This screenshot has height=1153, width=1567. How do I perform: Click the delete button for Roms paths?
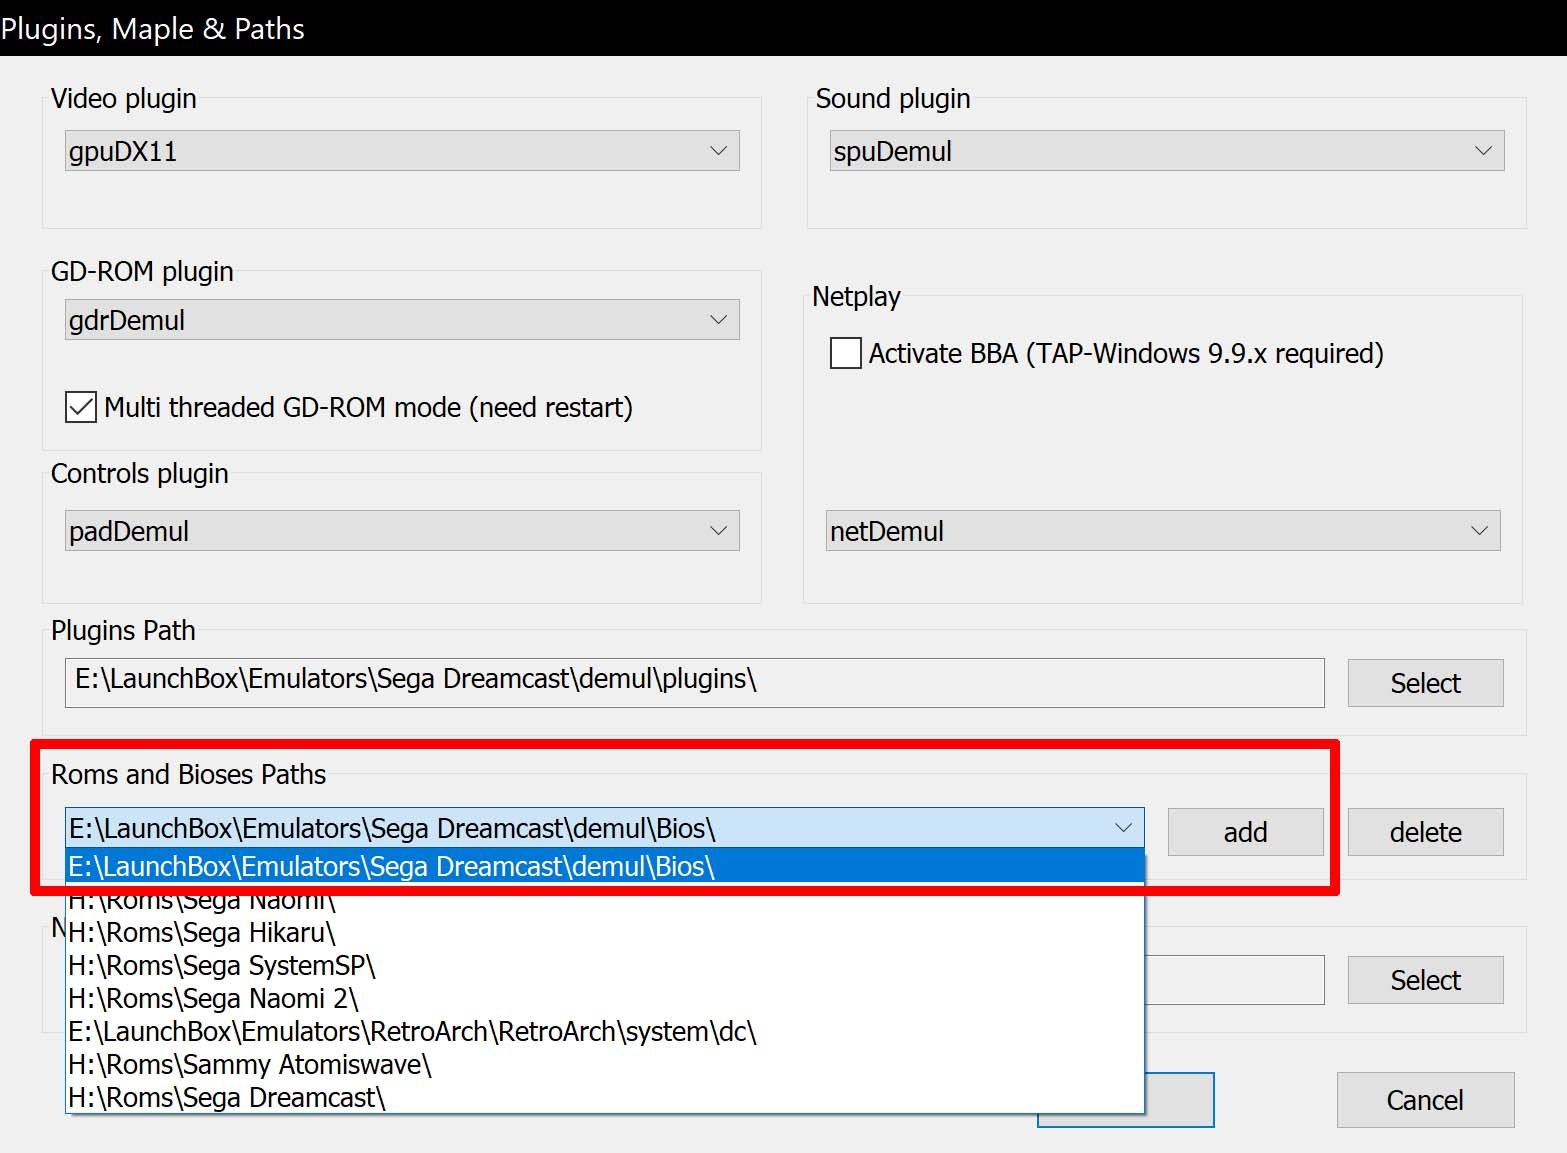[1425, 832]
